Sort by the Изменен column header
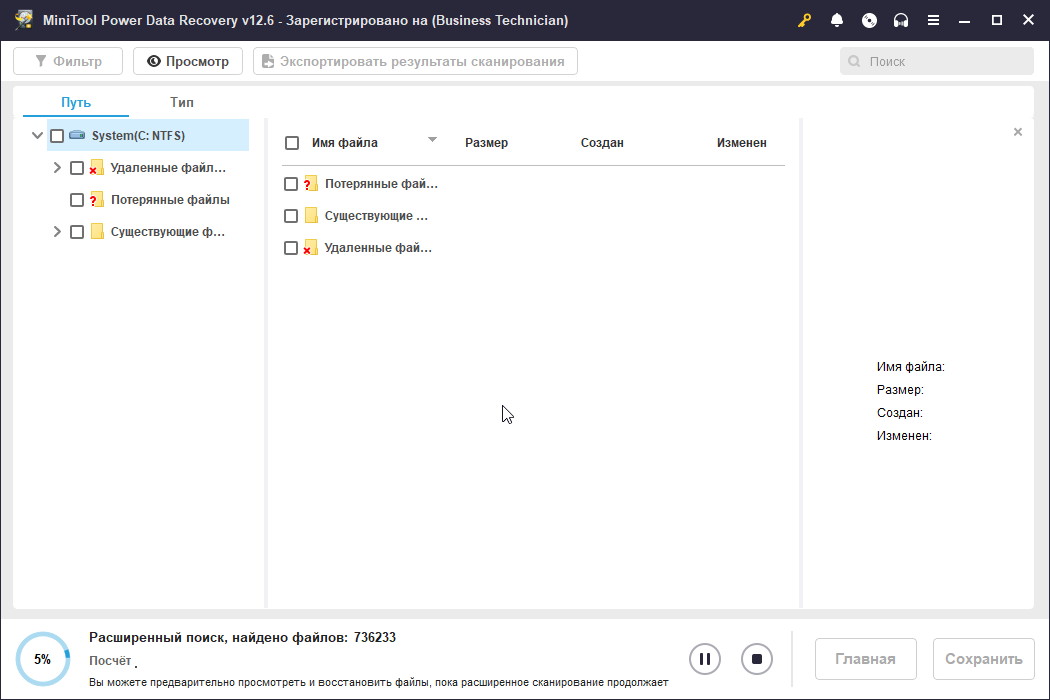The width and height of the screenshot is (1050, 700). (x=741, y=143)
